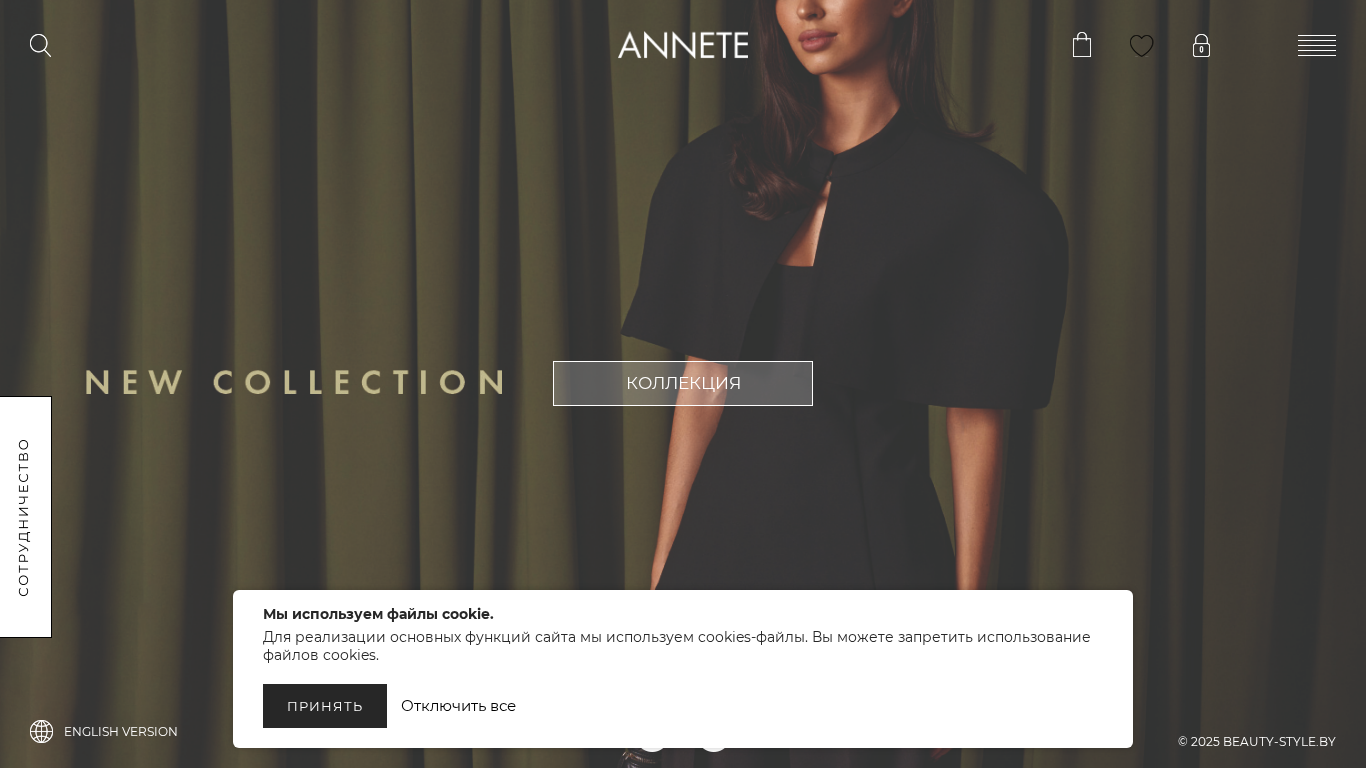Viewport: 1366px width, 768px height.
Task: Select the second partially hidden slider dot
Action: point(714,750)
